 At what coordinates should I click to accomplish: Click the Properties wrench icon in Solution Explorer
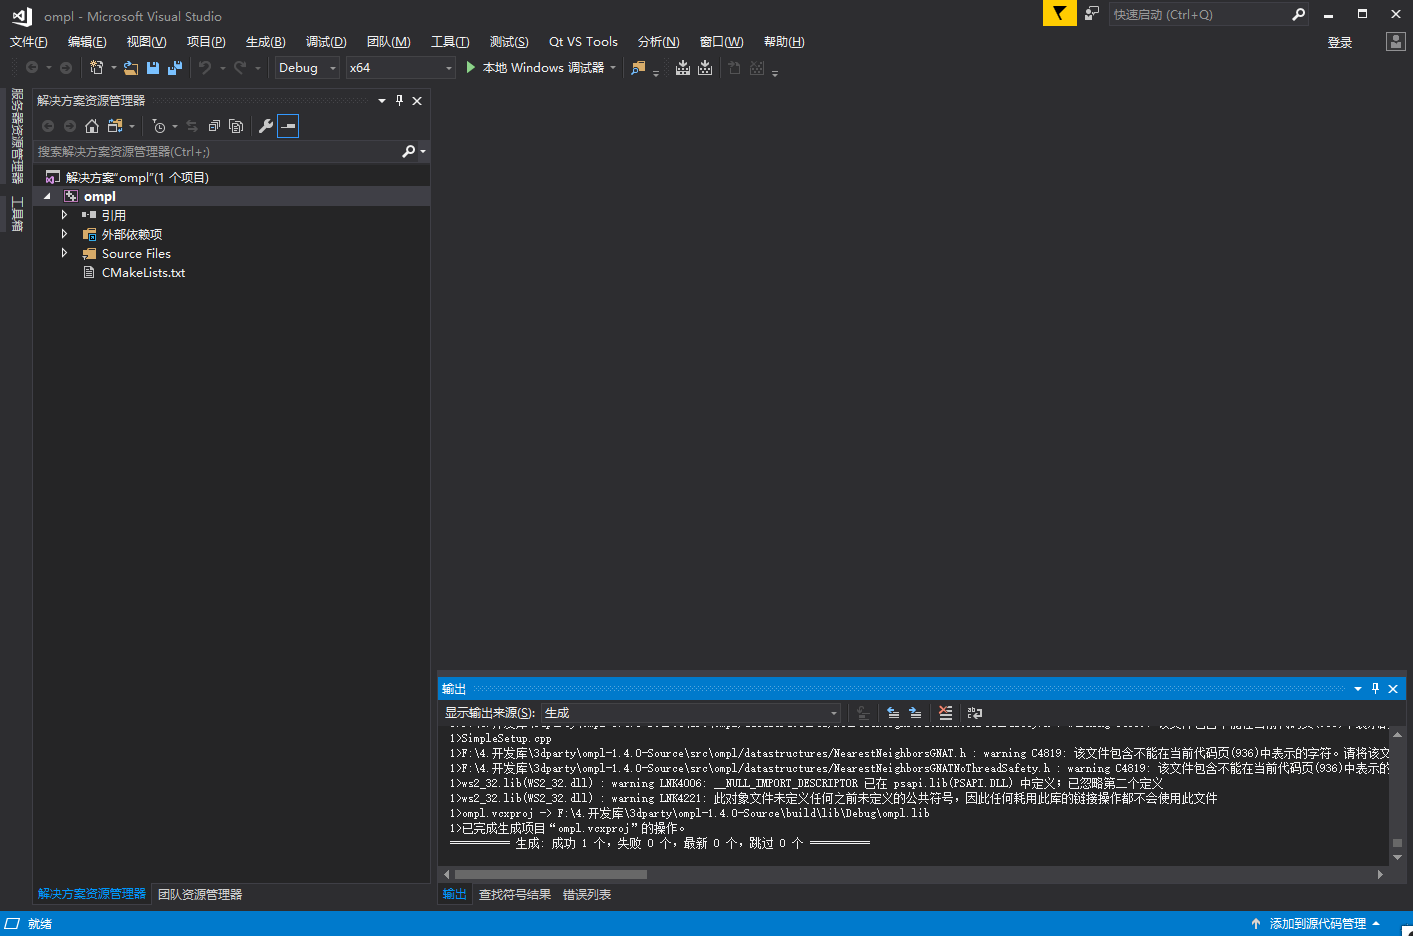[265, 126]
